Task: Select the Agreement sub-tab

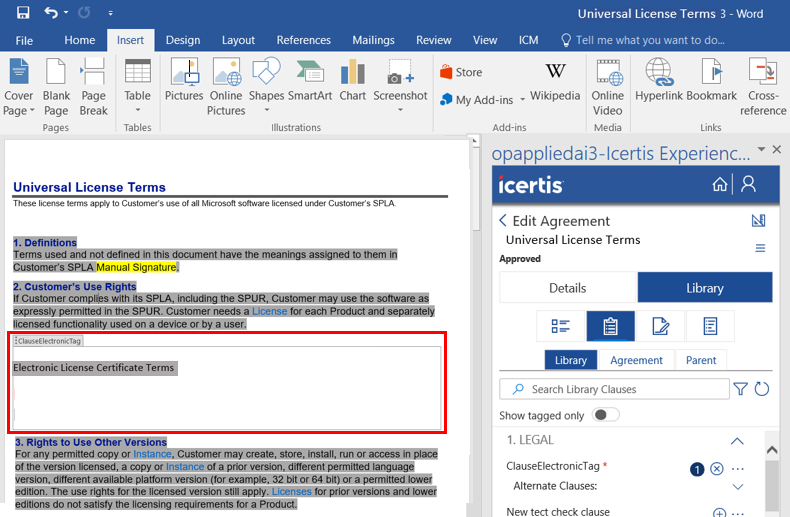Action: point(636,360)
